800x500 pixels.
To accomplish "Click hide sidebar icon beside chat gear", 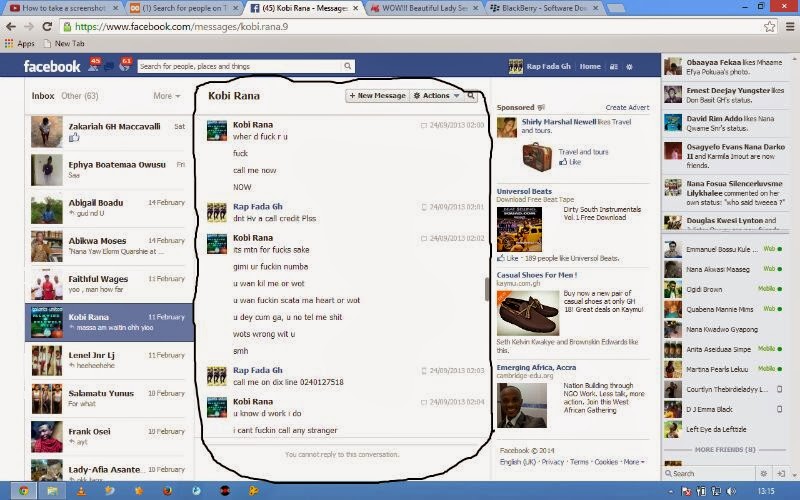I will 781,473.
